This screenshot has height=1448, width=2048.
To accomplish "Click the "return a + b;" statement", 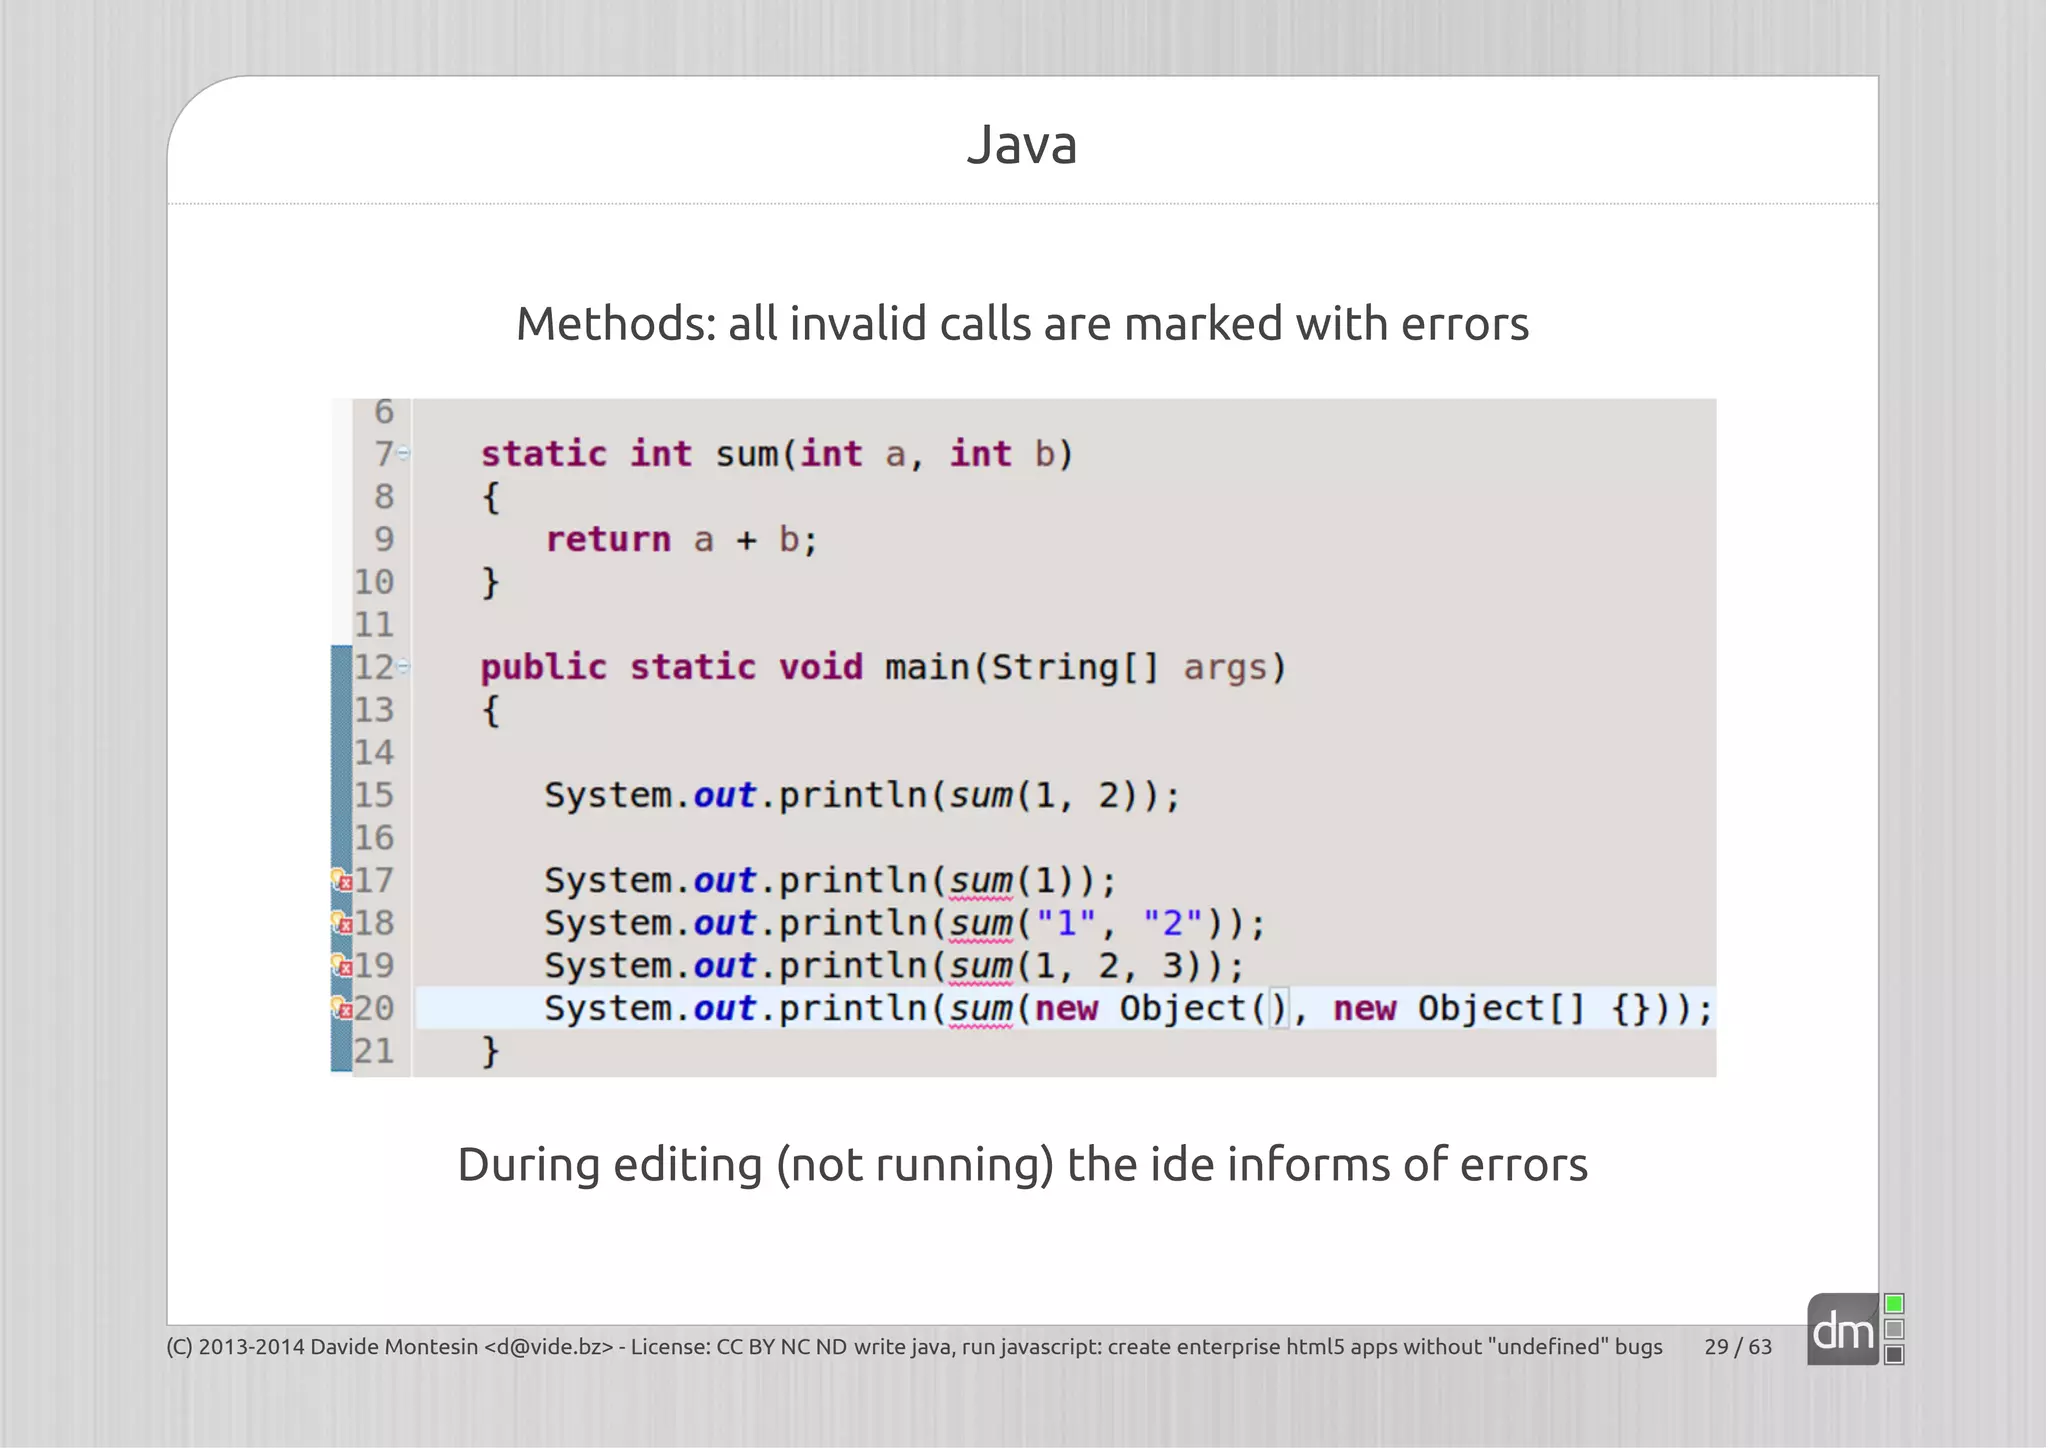I will point(682,540).
